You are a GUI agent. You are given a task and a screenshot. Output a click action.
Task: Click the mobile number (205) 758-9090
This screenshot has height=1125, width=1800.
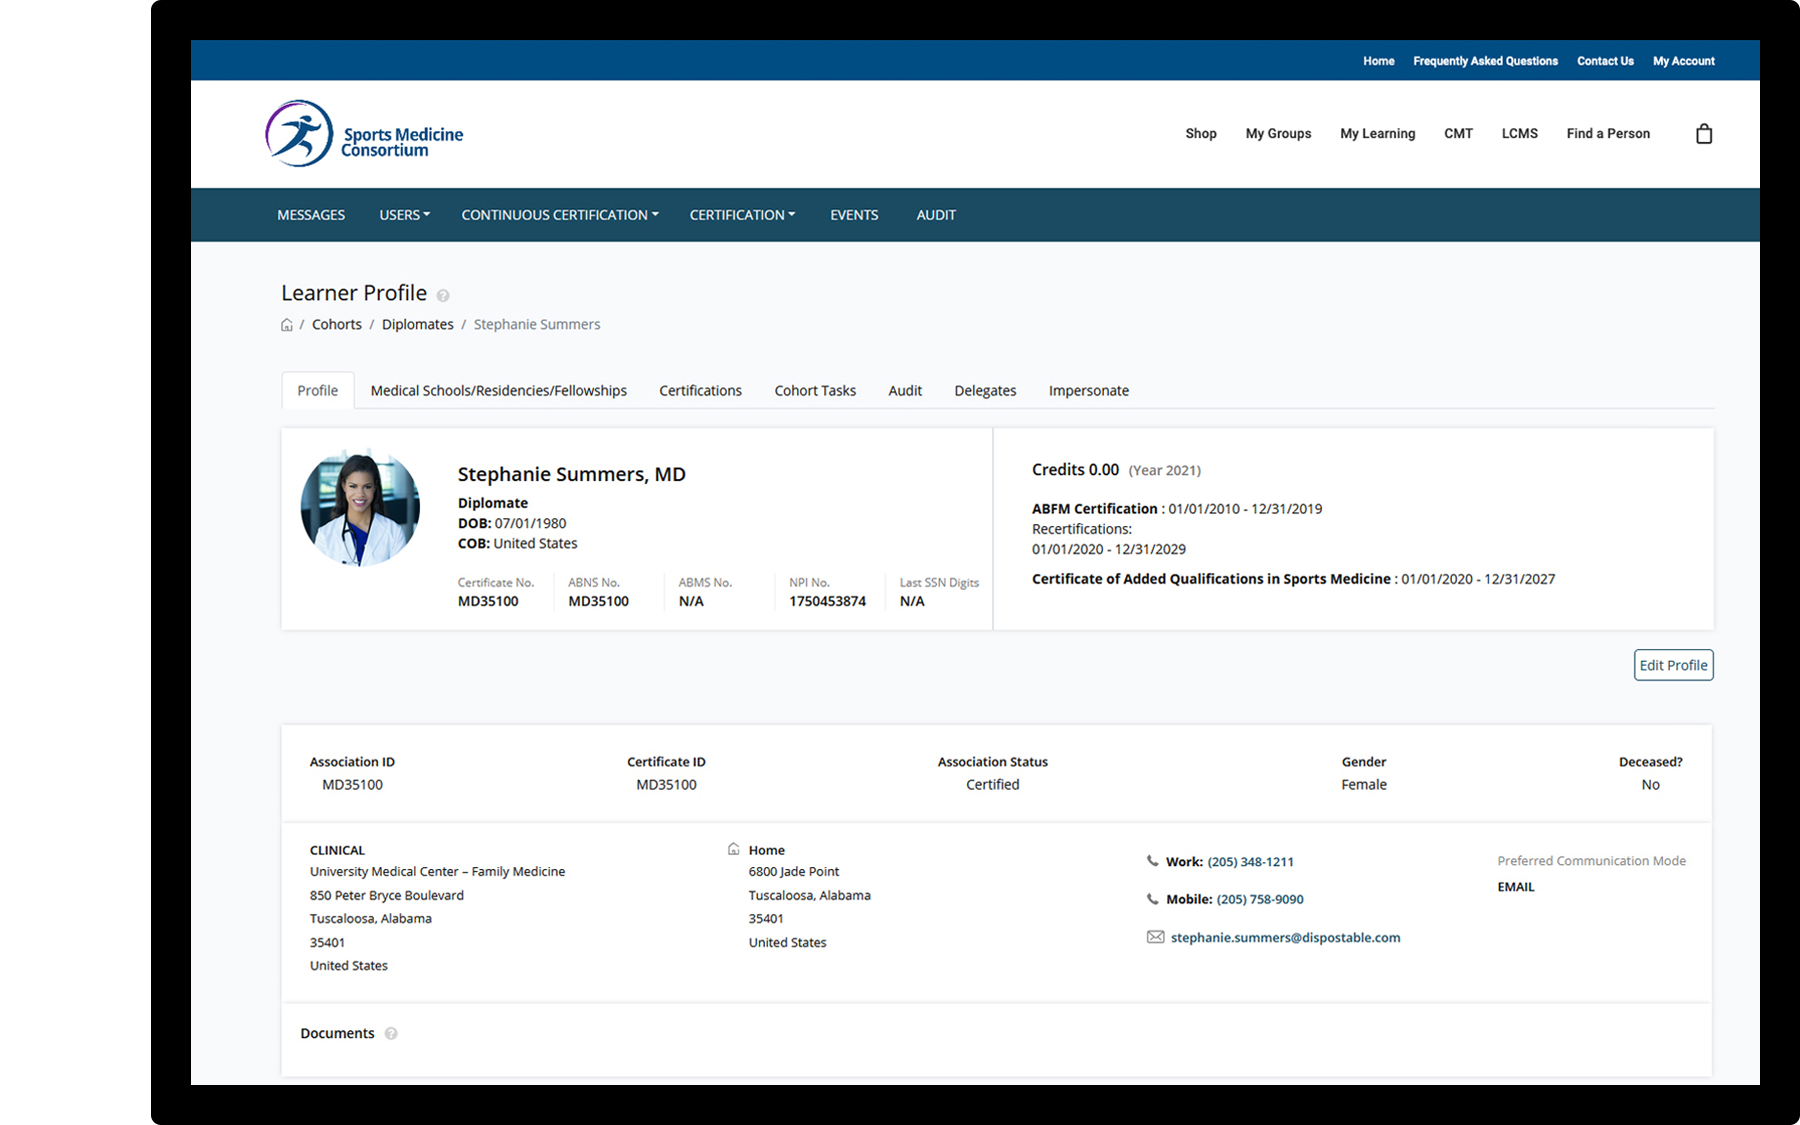(x=1260, y=900)
